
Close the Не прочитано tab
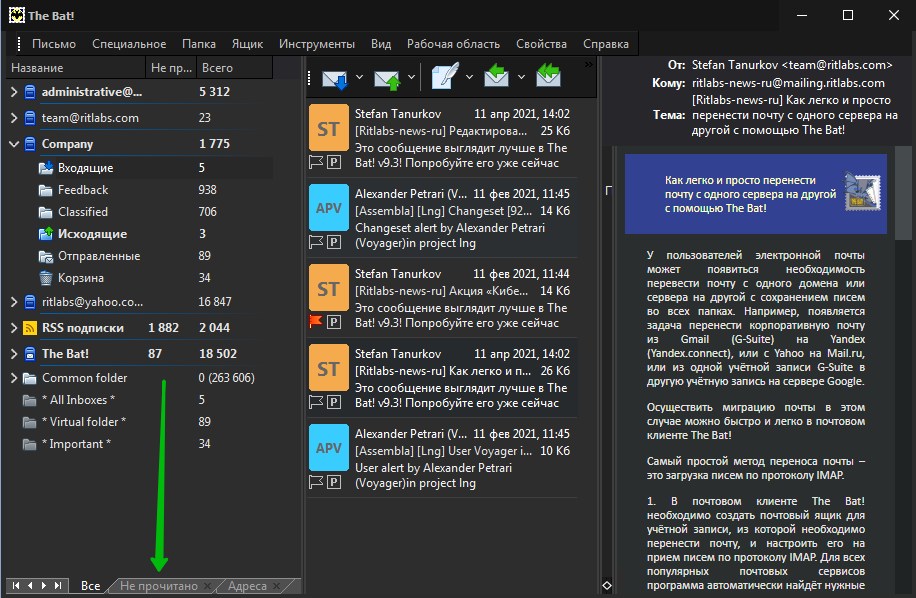207,586
